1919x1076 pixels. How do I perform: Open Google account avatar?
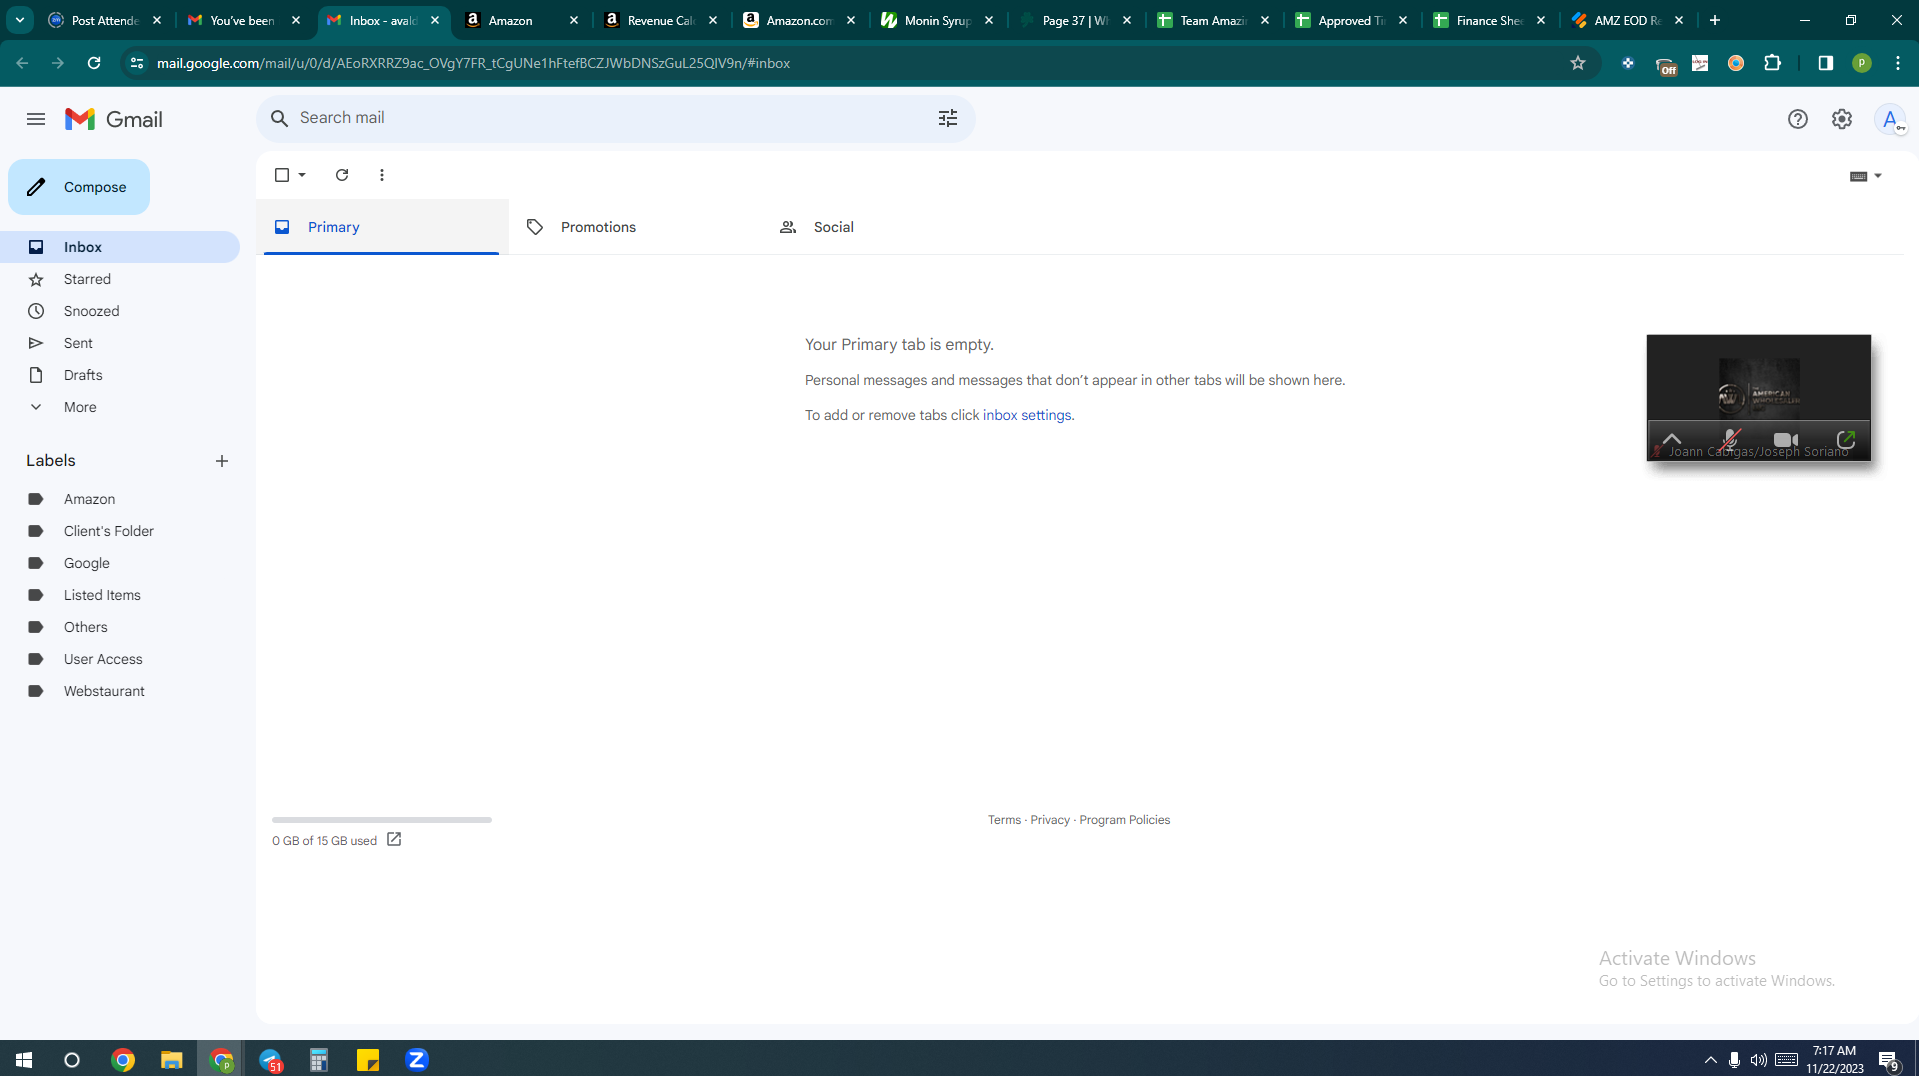1889,119
